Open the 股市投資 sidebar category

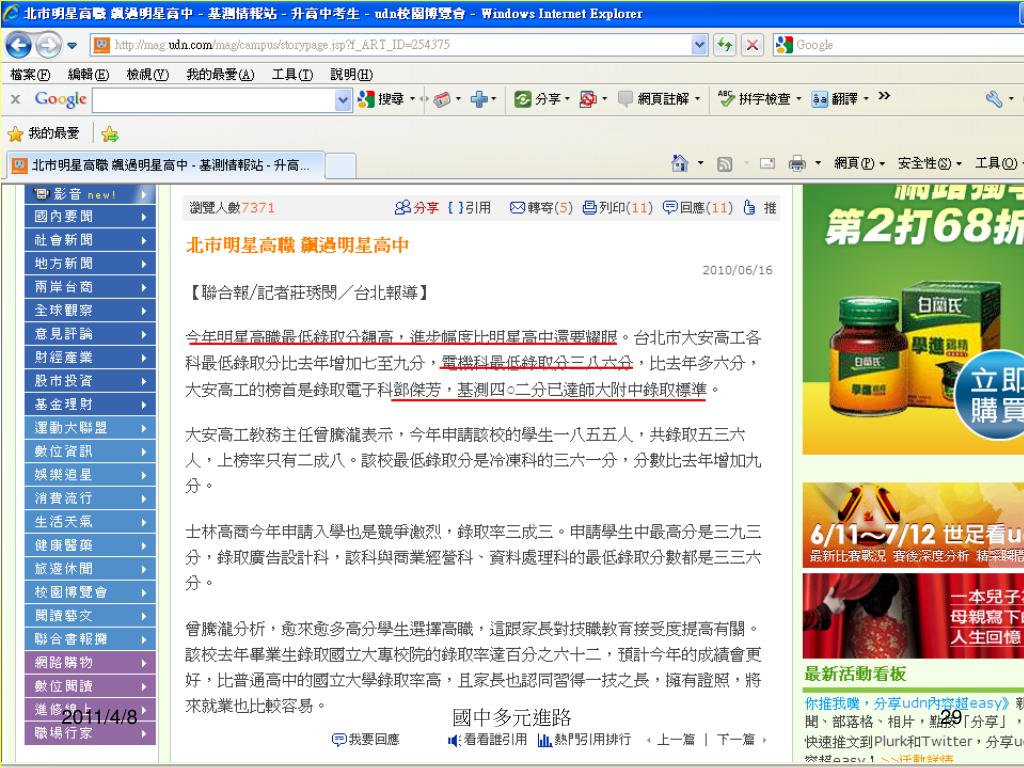click(x=90, y=381)
